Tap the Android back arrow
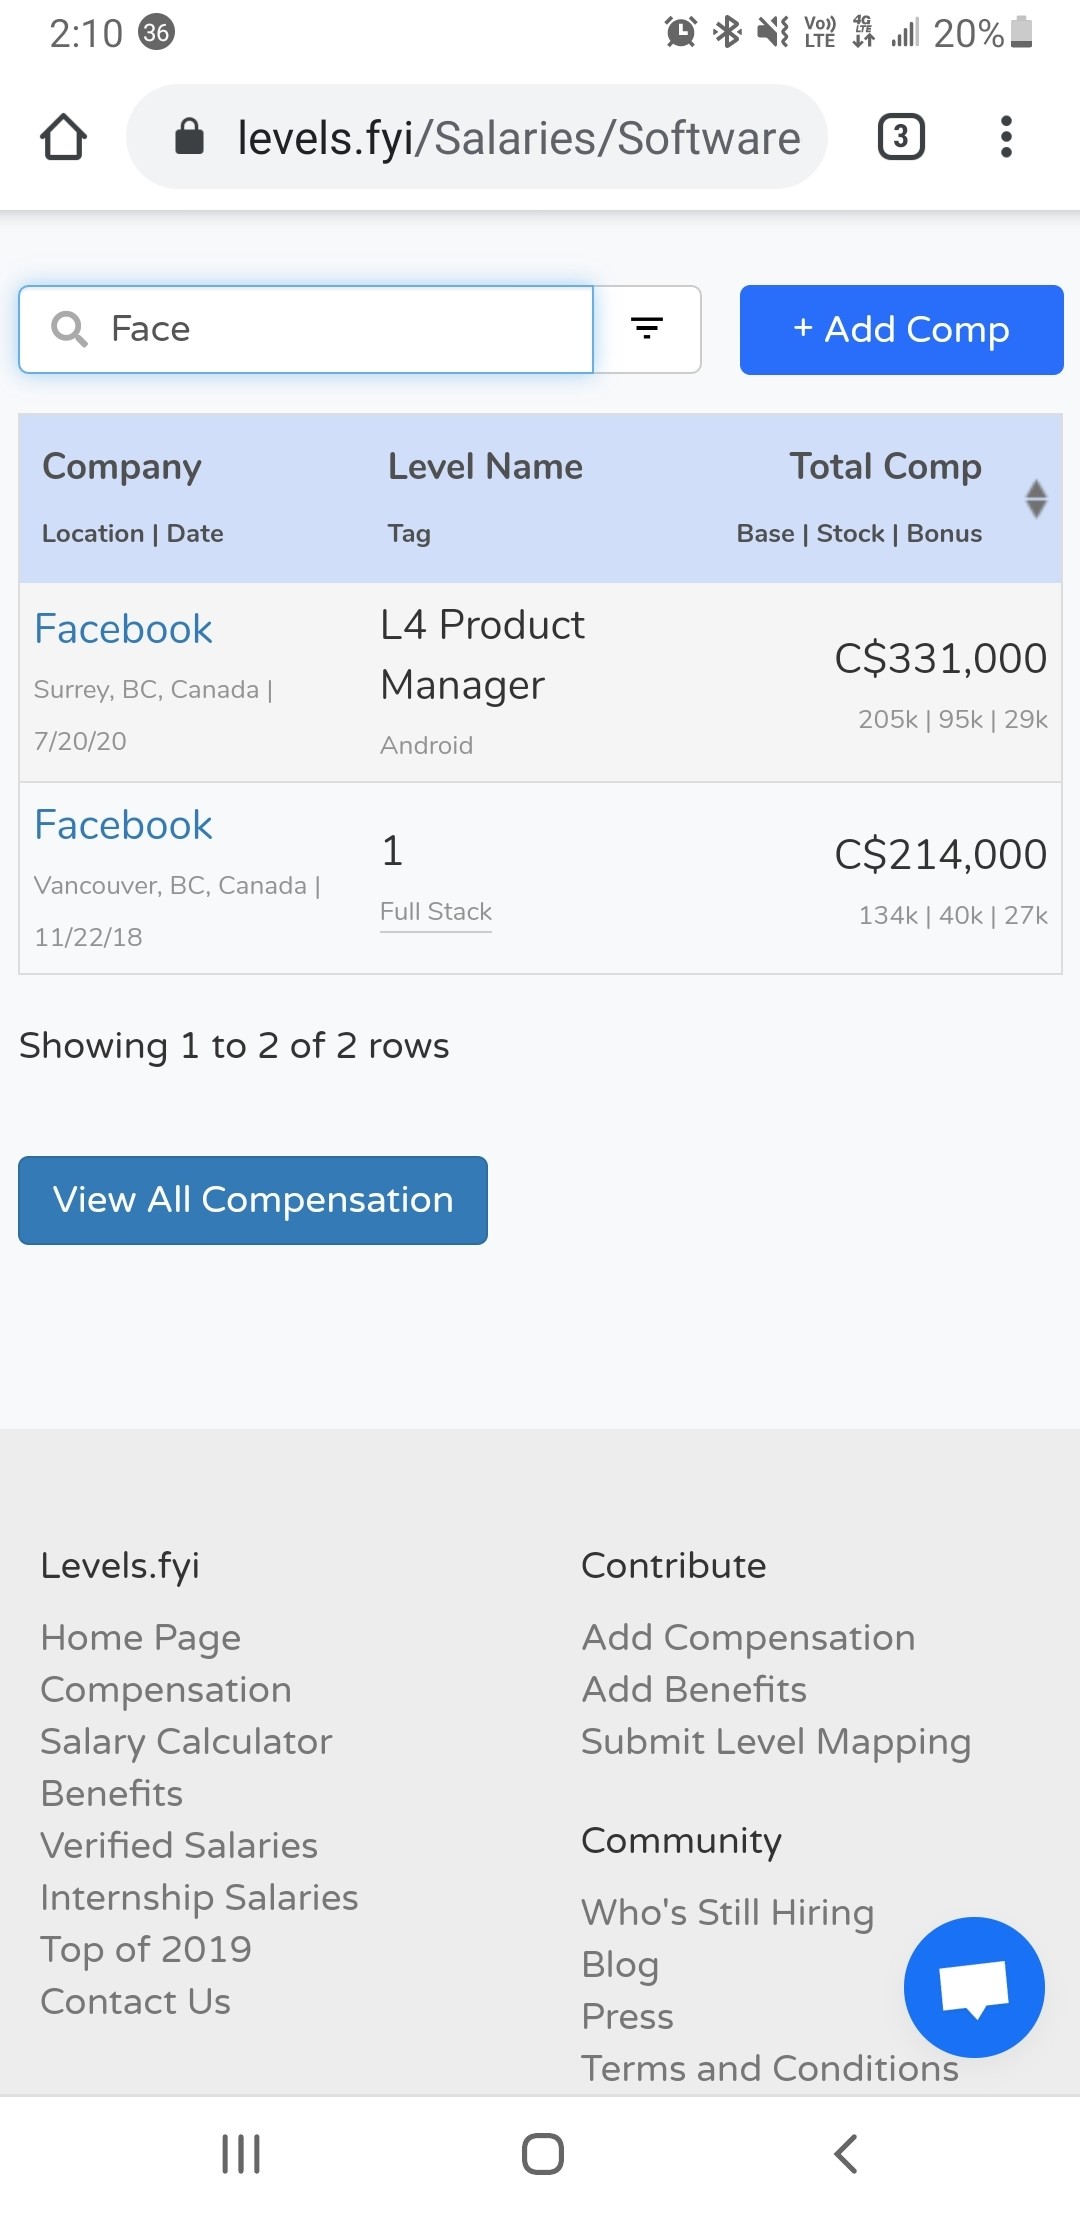The height and width of the screenshot is (2220, 1080). tap(846, 2154)
